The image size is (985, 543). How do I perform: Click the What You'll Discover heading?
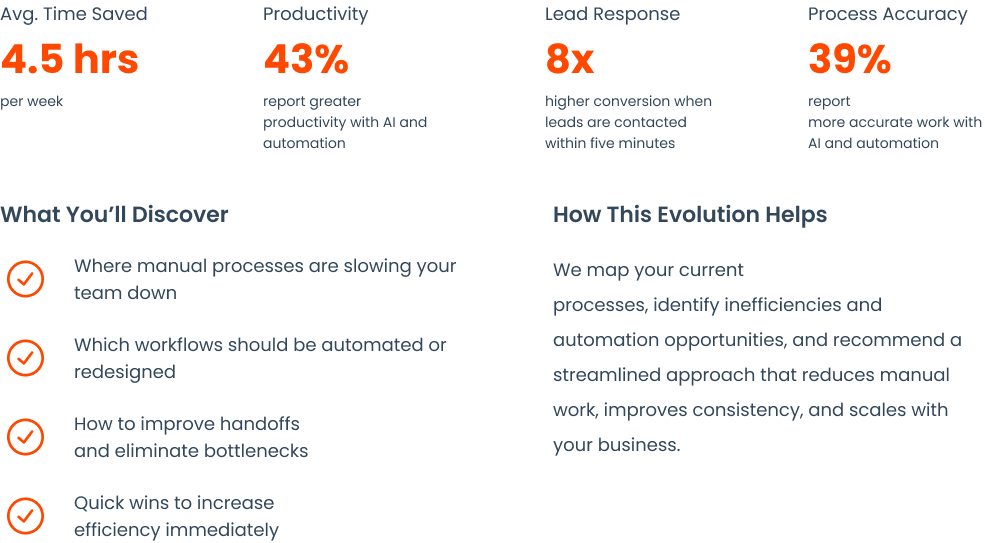pos(114,214)
